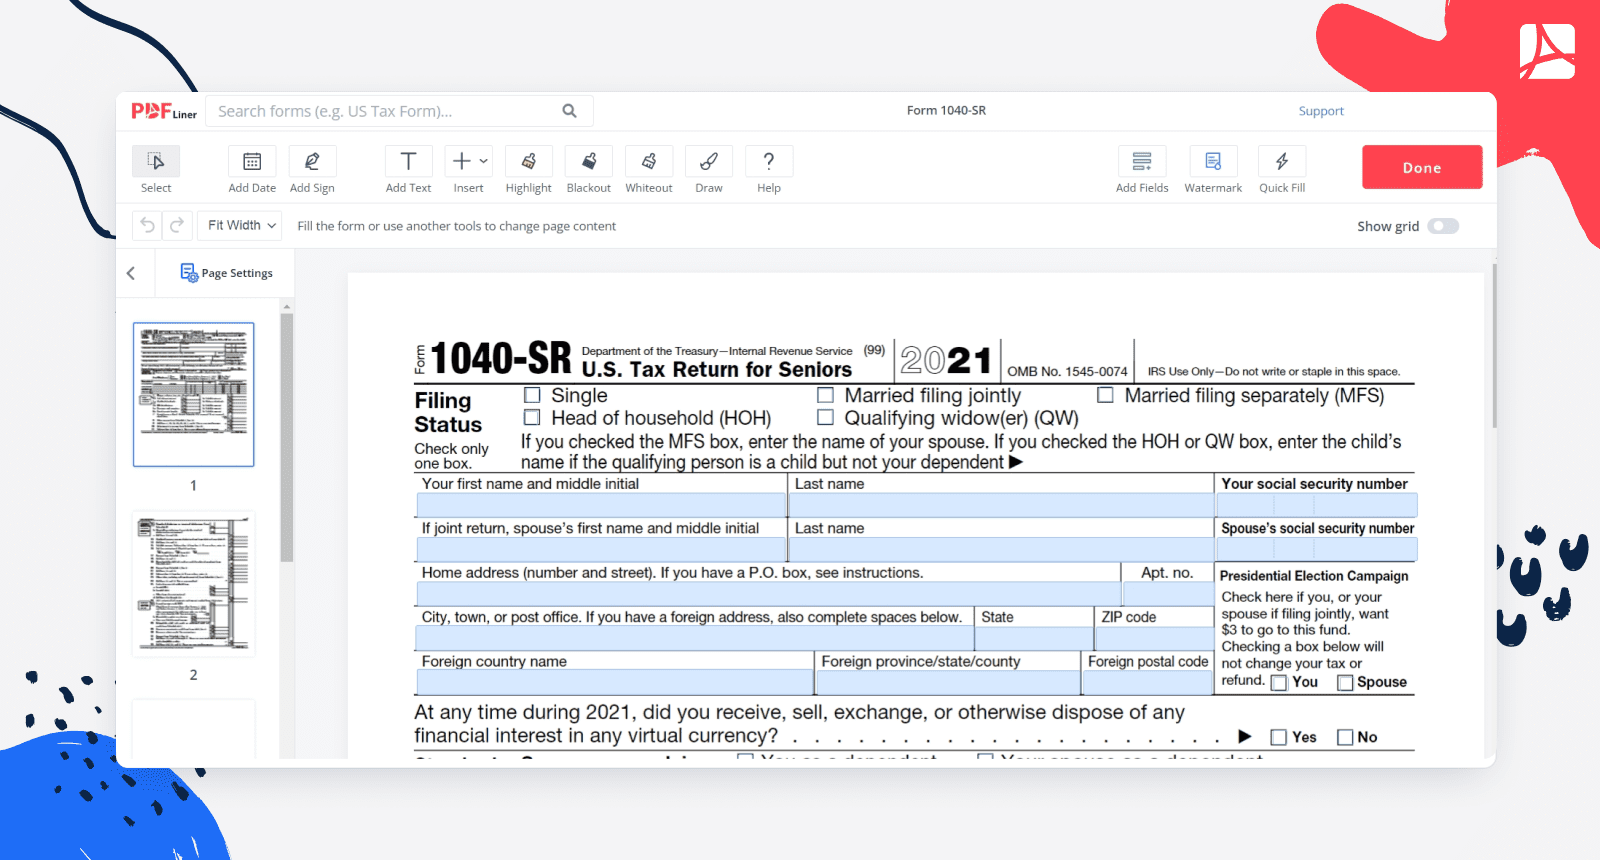The width and height of the screenshot is (1600, 860).
Task: Select the Blackout tool
Action: click(589, 162)
